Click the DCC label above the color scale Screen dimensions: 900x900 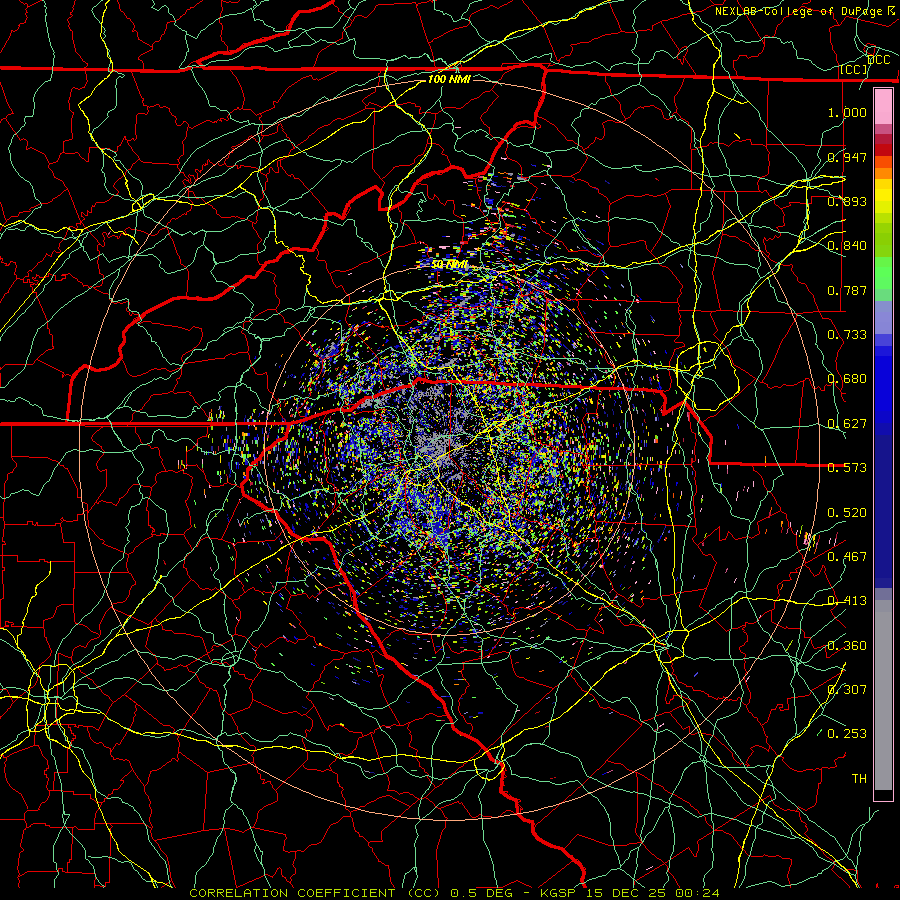tap(878, 60)
